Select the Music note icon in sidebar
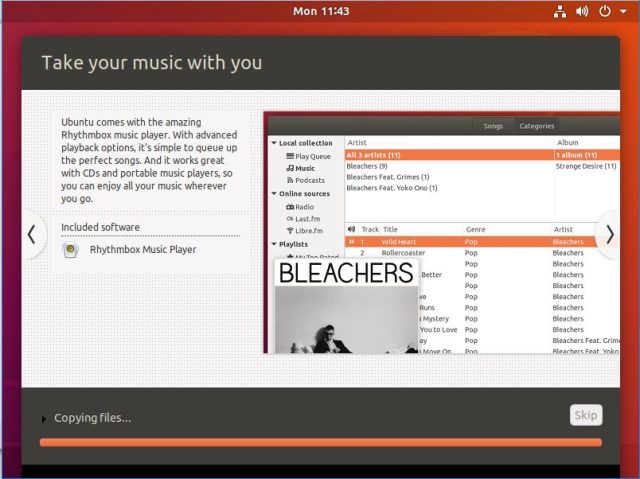 [288, 168]
